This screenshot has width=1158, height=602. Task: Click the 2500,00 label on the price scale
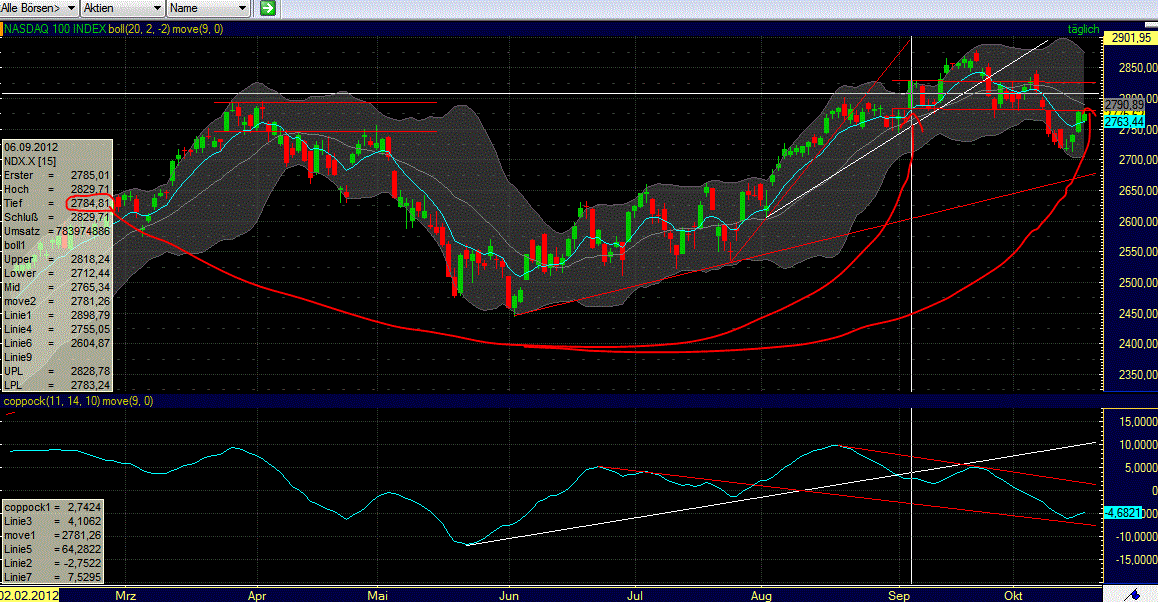coord(1137,283)
